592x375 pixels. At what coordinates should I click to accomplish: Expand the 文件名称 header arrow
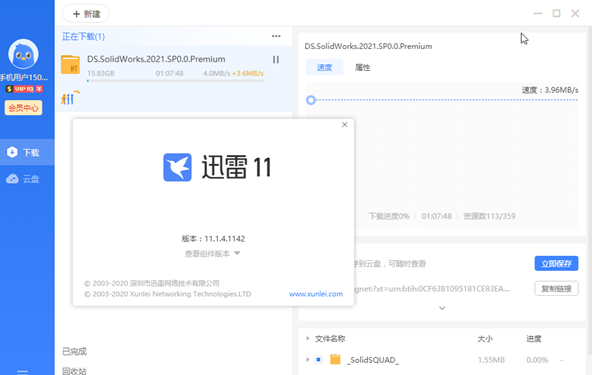click(x=308, y=338)
